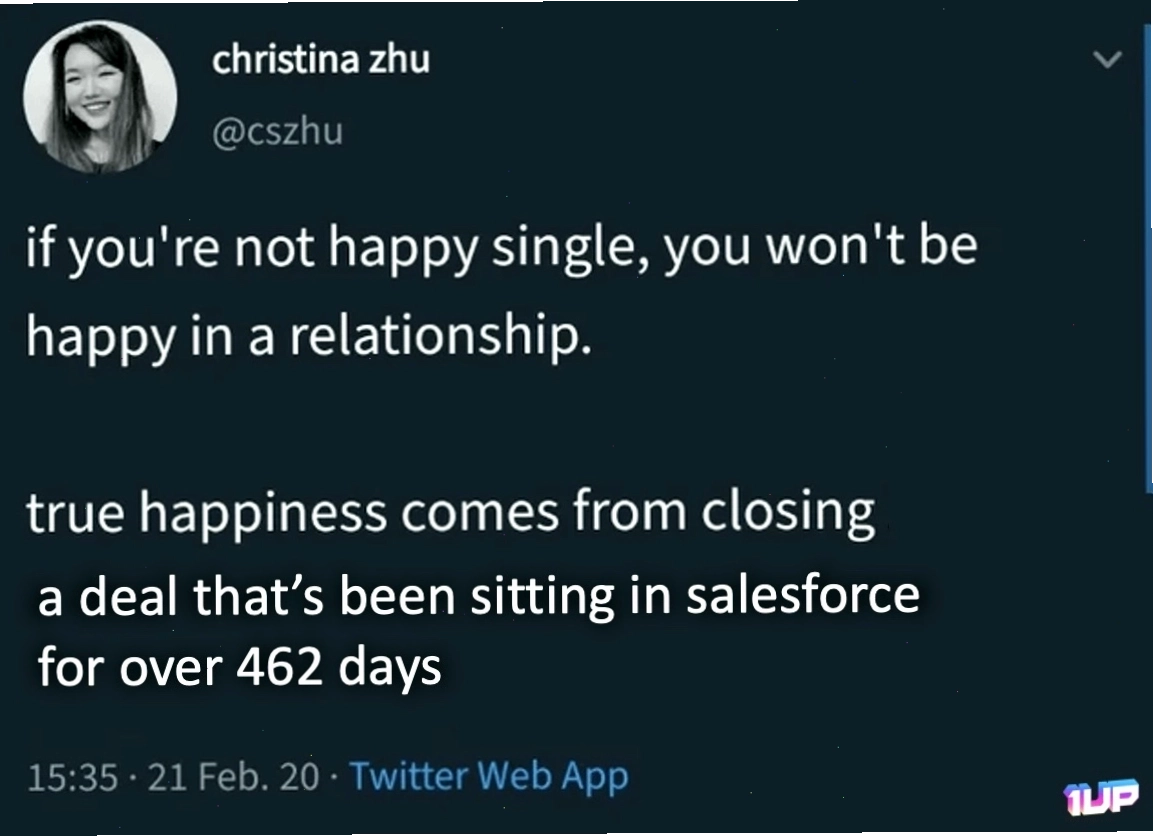This screenshot has width=1153, height=836.
Task: Click the blue scrollbar on right edge
Action: tap(1149, 250)
